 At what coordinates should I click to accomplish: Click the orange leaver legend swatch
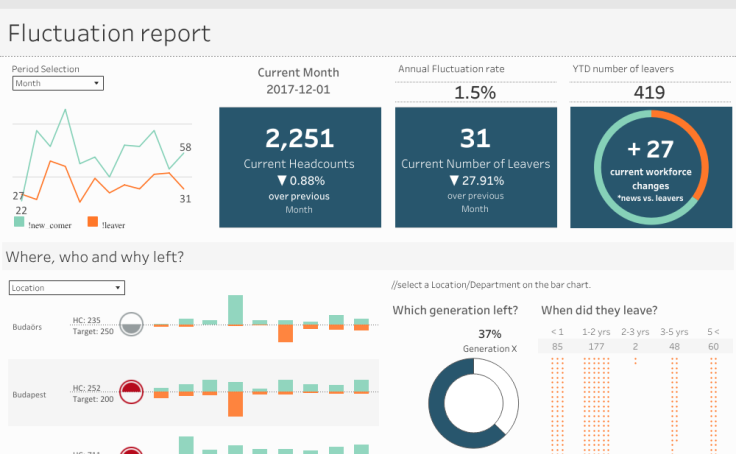click(93, 222)
